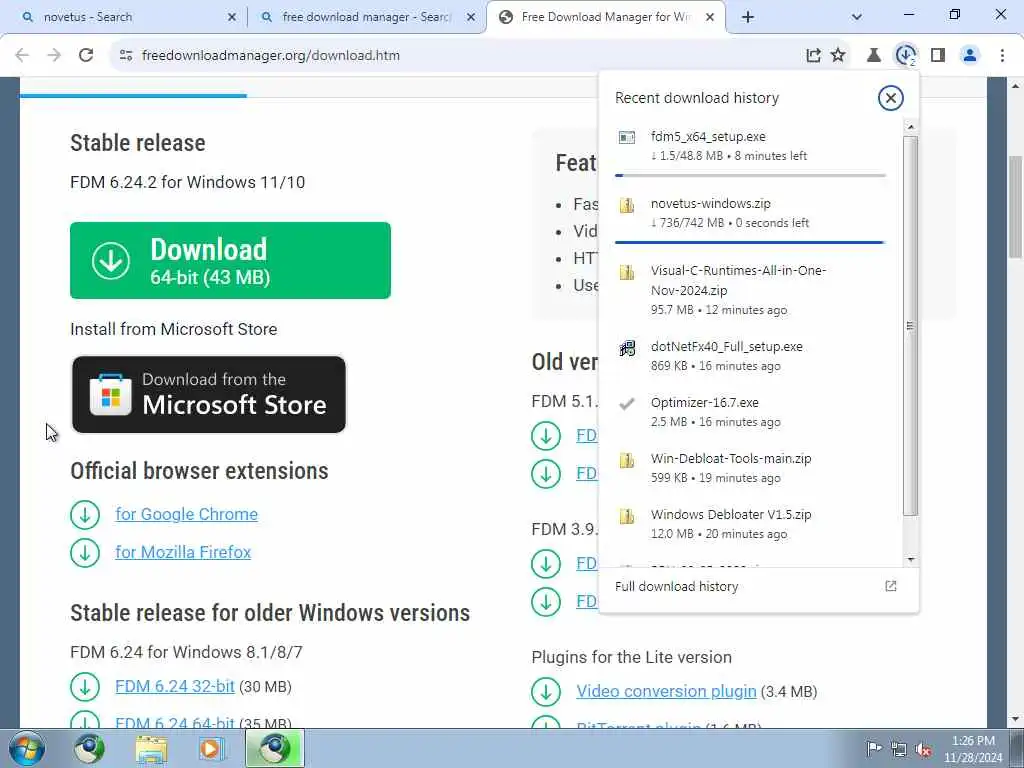The image size is (1024, 768).
Task: Open a new browser tab
Action: pos(748,18)
